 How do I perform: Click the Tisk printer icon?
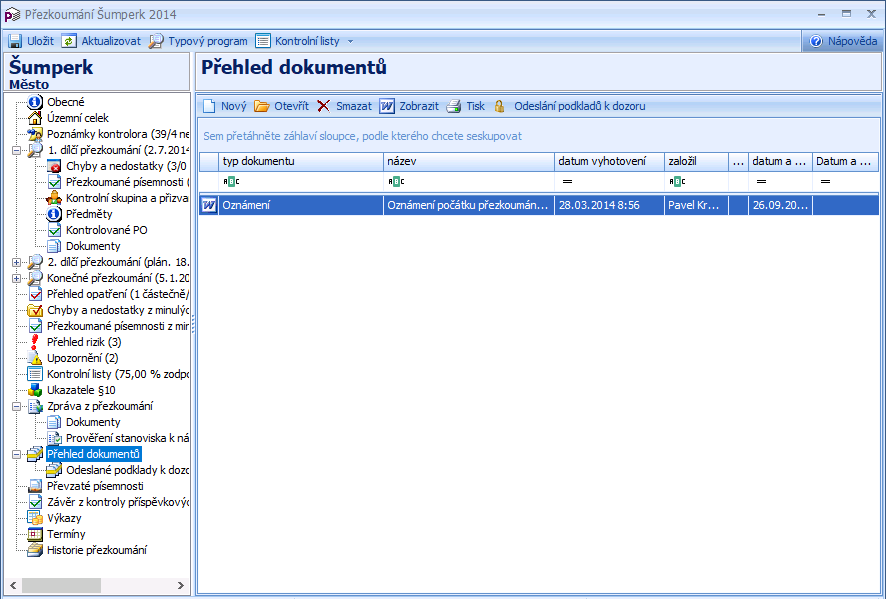[x=454, y=106]
